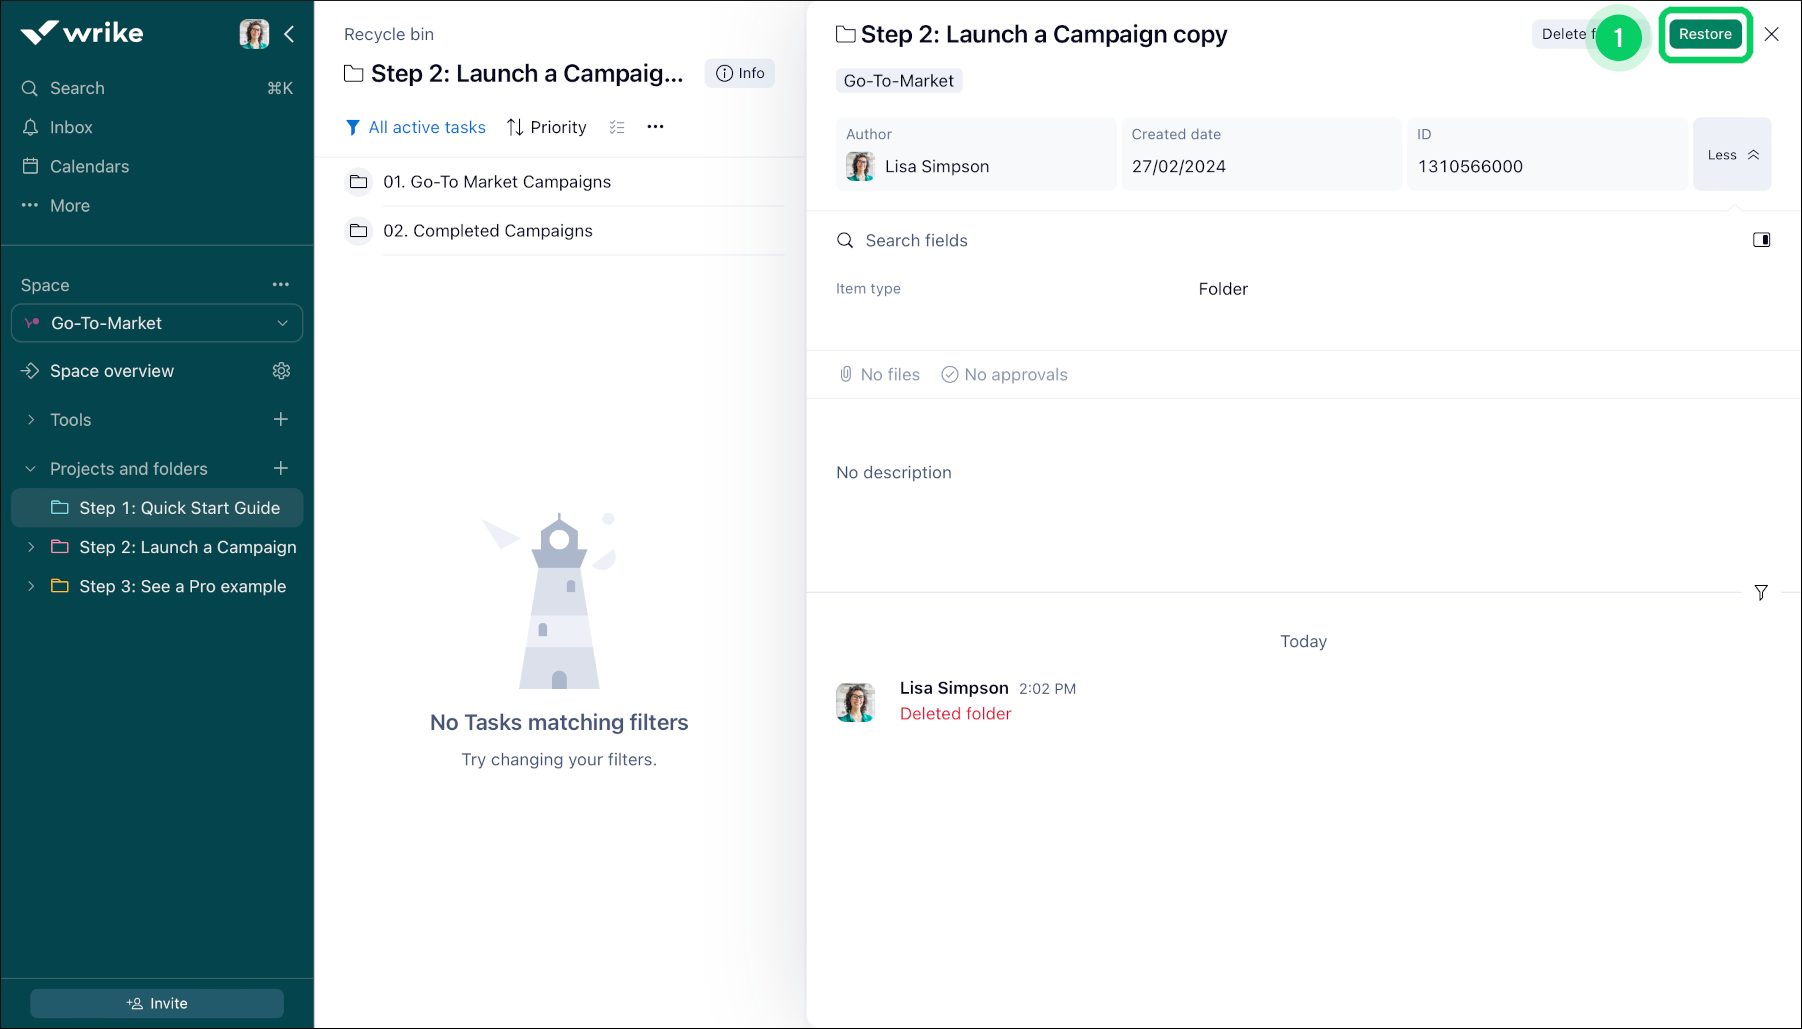Toggle the fields side panel icon

point(1762,240)
